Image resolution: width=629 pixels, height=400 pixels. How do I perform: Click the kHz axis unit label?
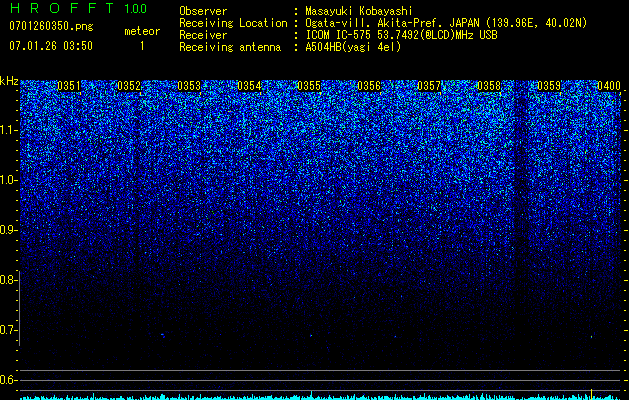(9, 81)
